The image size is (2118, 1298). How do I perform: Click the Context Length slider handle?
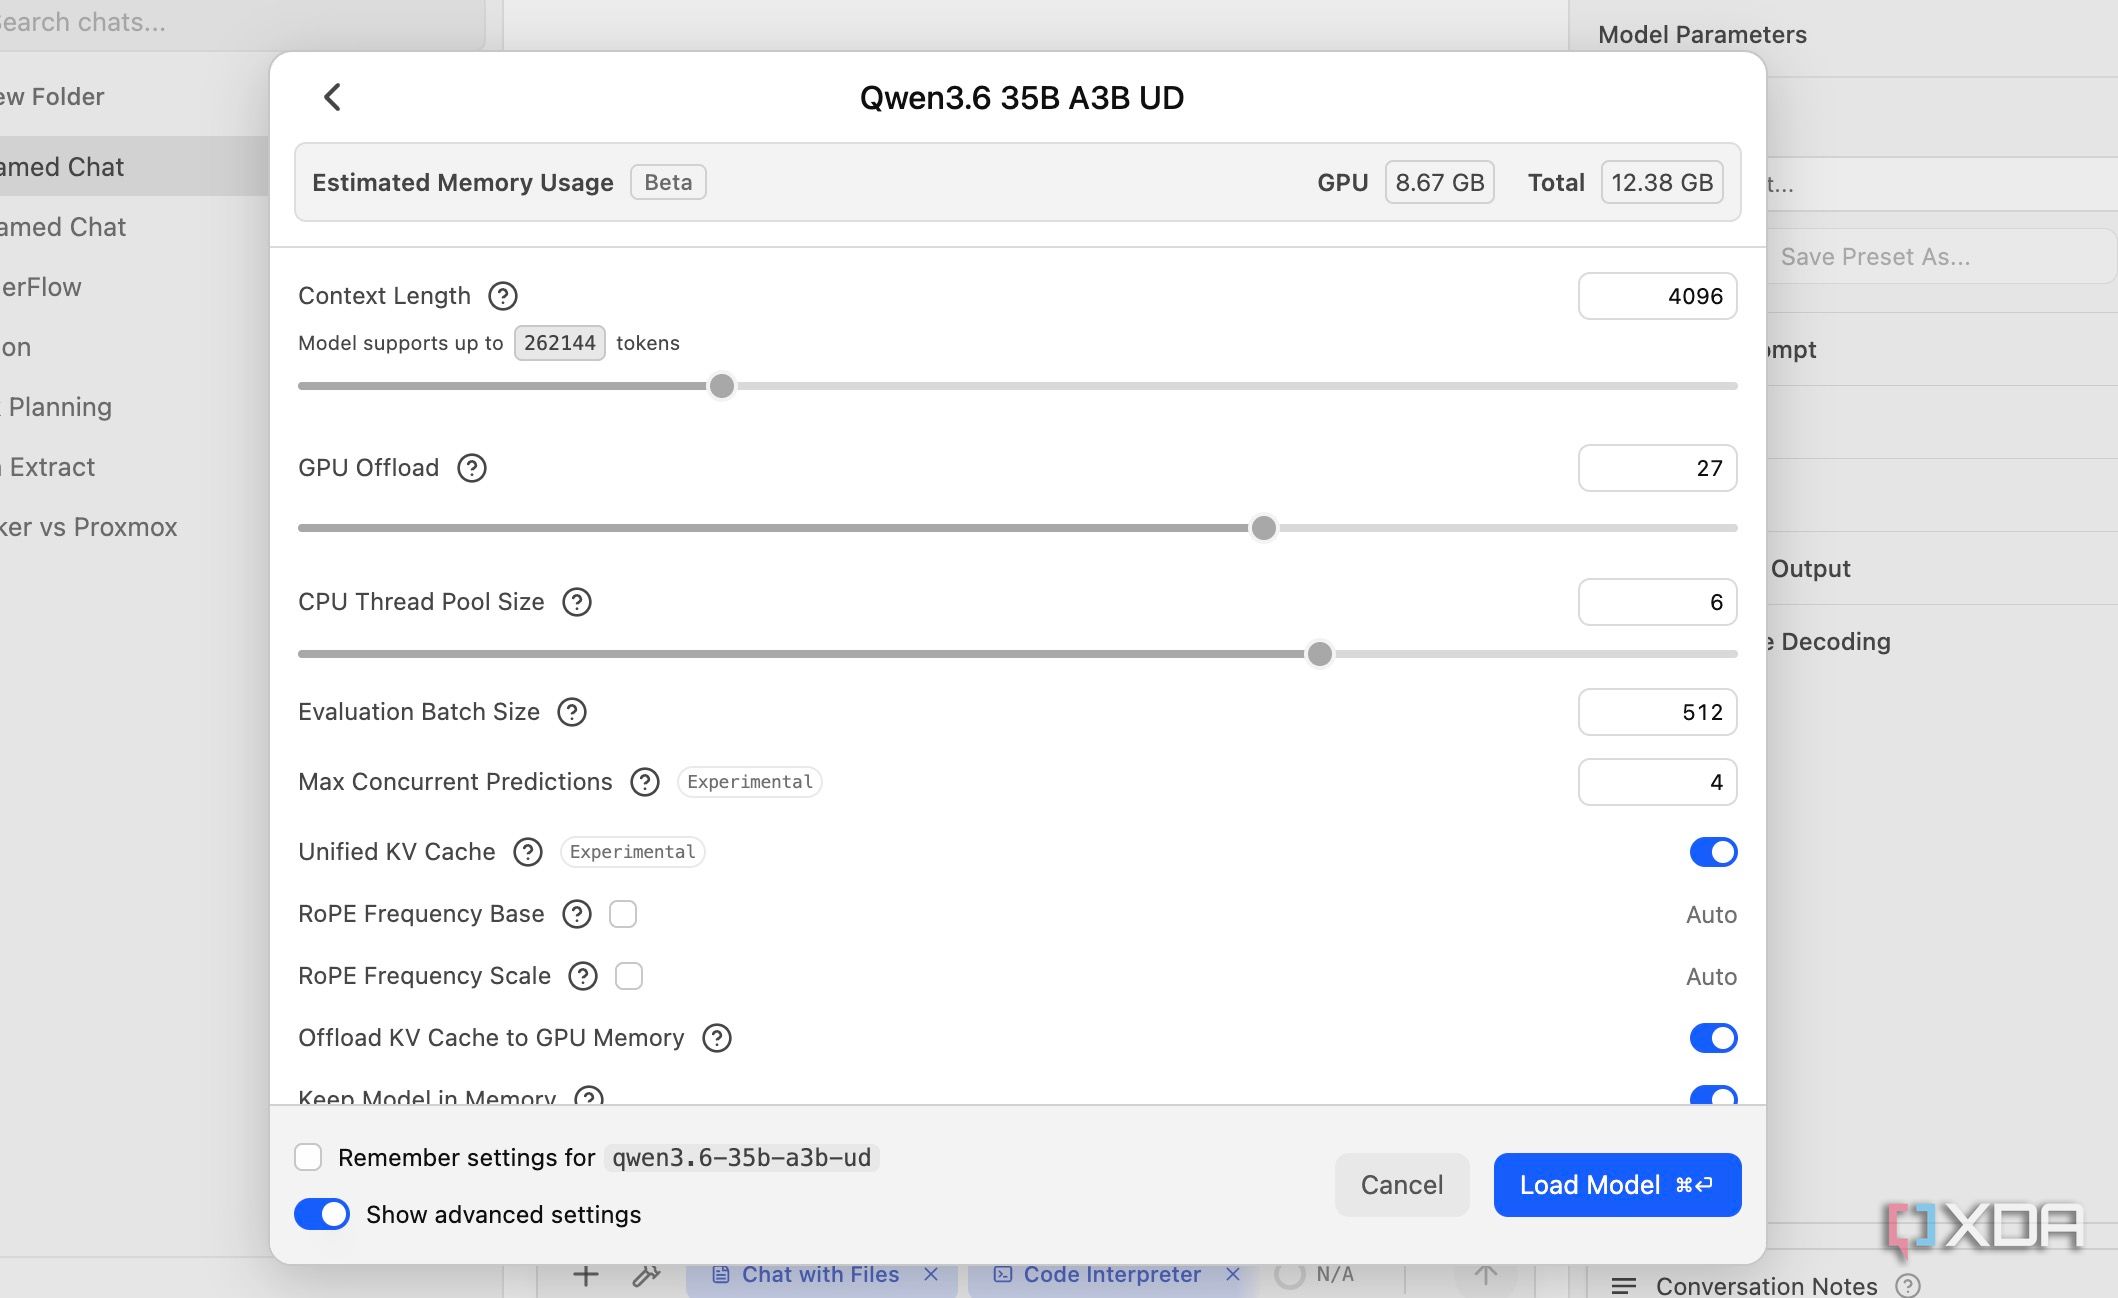[x=722, y=386]
